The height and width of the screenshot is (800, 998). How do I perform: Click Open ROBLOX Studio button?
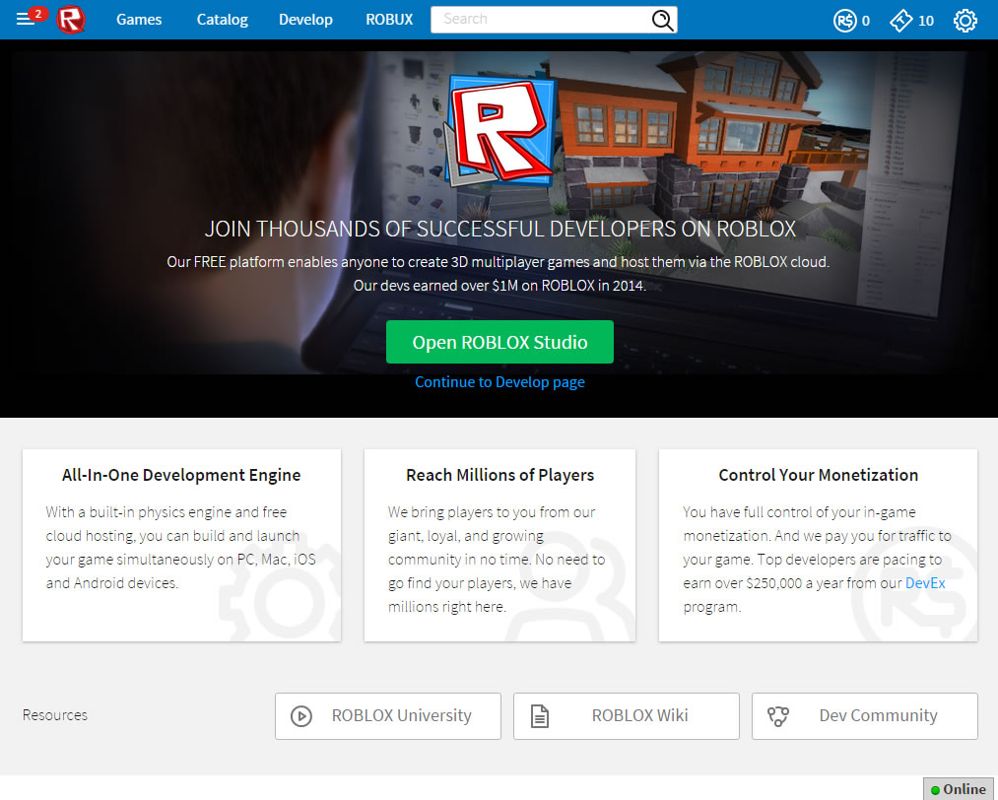pyautogui.click(x=499, y=341)
